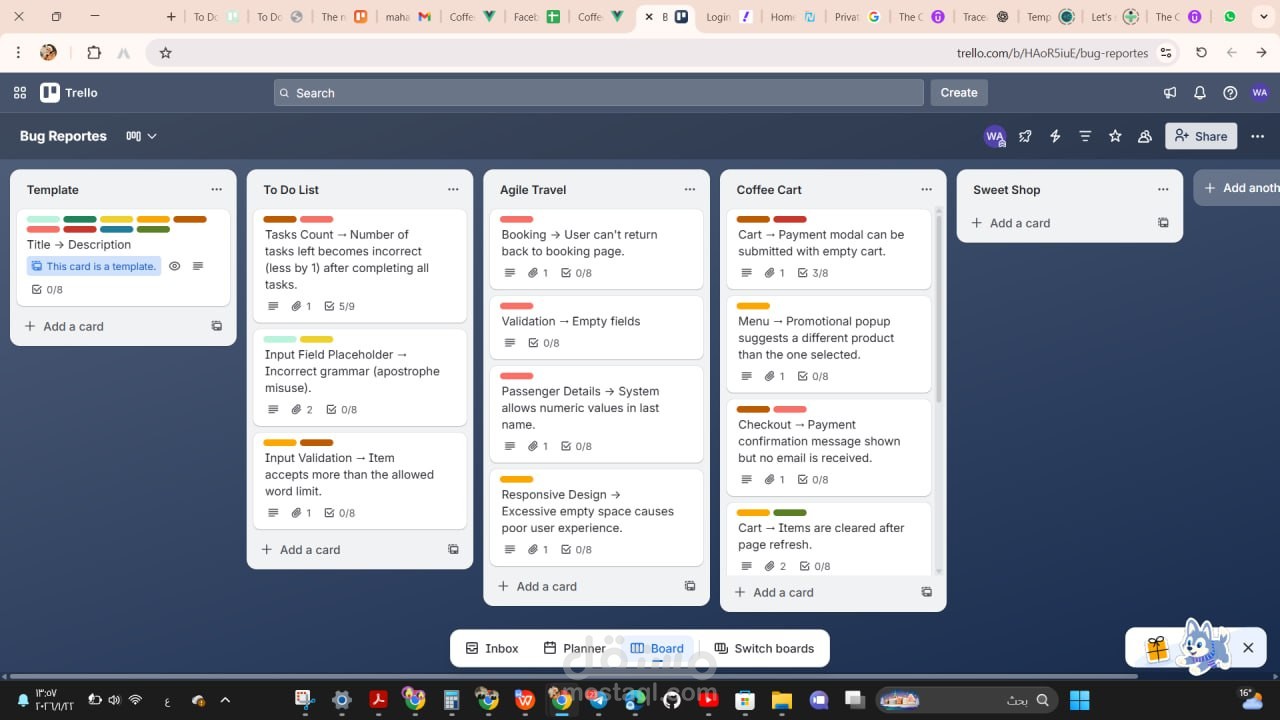This screenshot has width=1280, height=720.
Task: Click the create-from-template icon in Template list
Action: 216,326
